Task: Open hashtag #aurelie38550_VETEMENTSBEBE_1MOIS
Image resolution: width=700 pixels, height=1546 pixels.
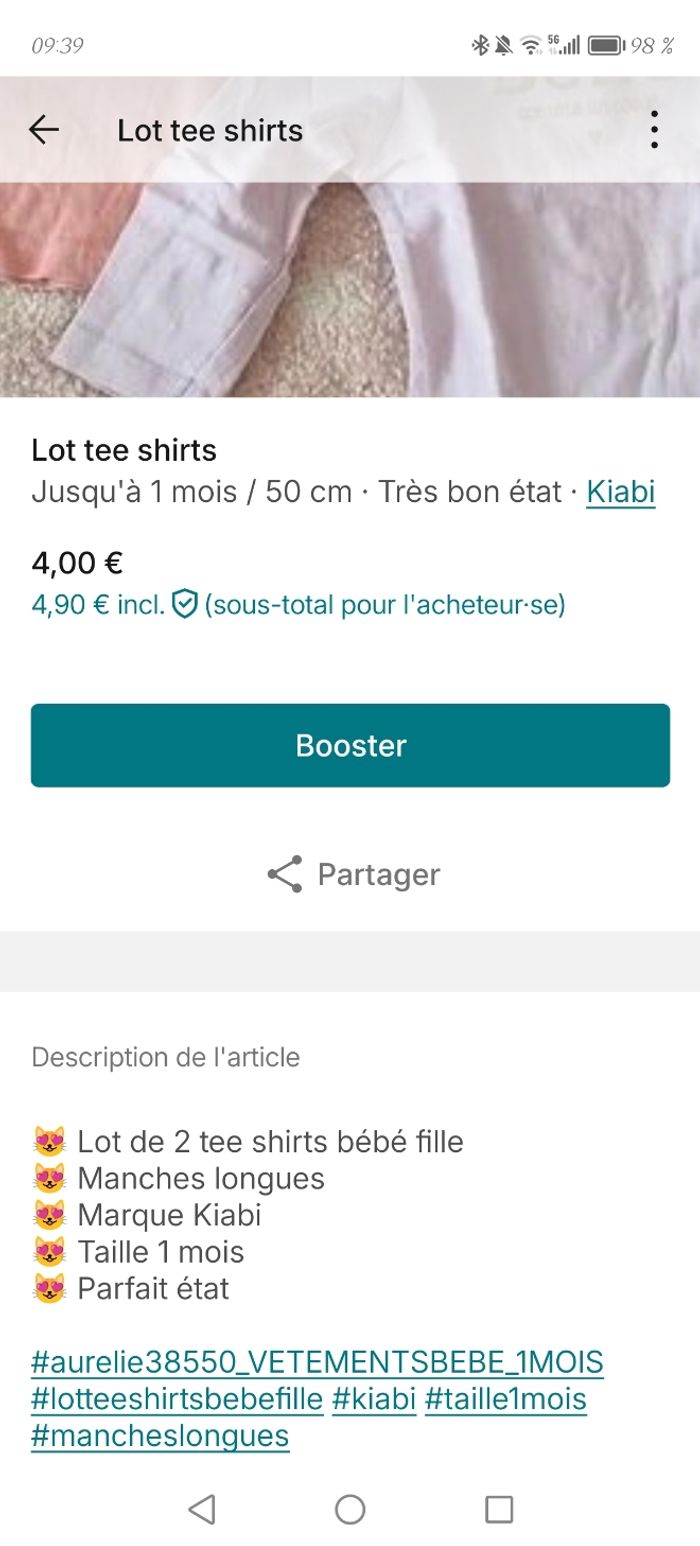Action: click(316, 1361)
